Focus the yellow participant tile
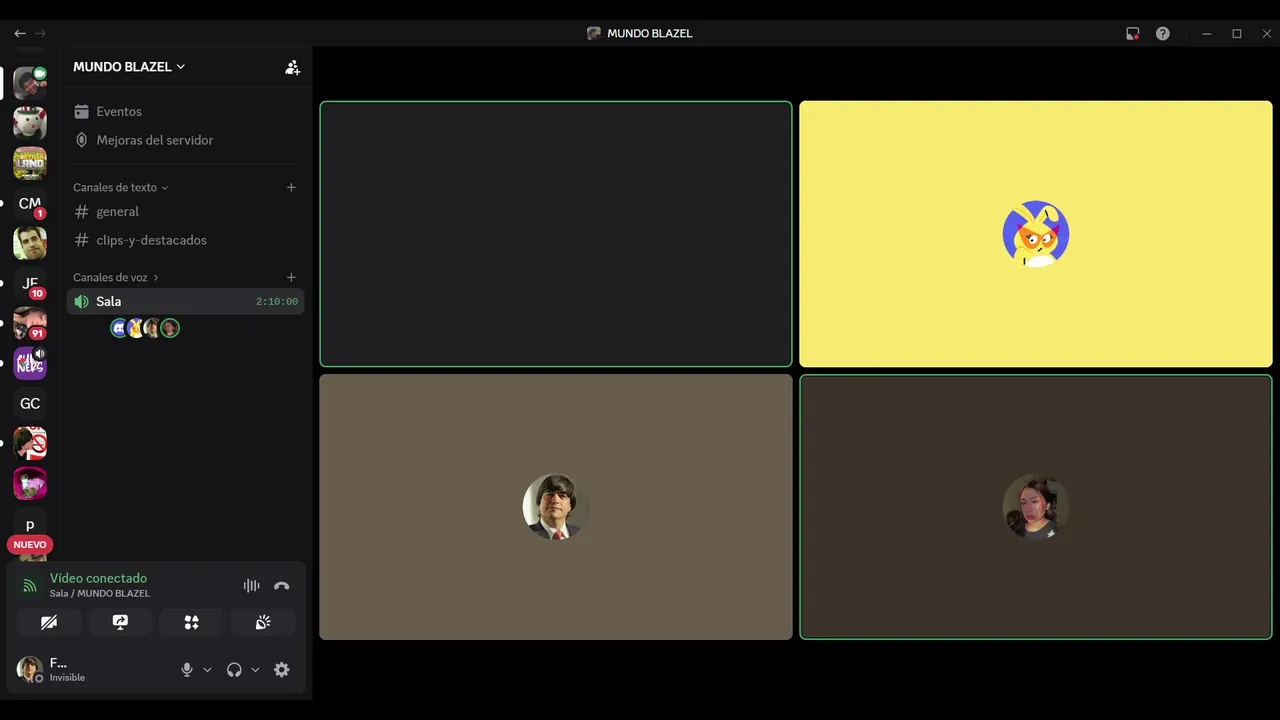The height and width of the screenshot is (720, 1280). tap(1036, 234)
